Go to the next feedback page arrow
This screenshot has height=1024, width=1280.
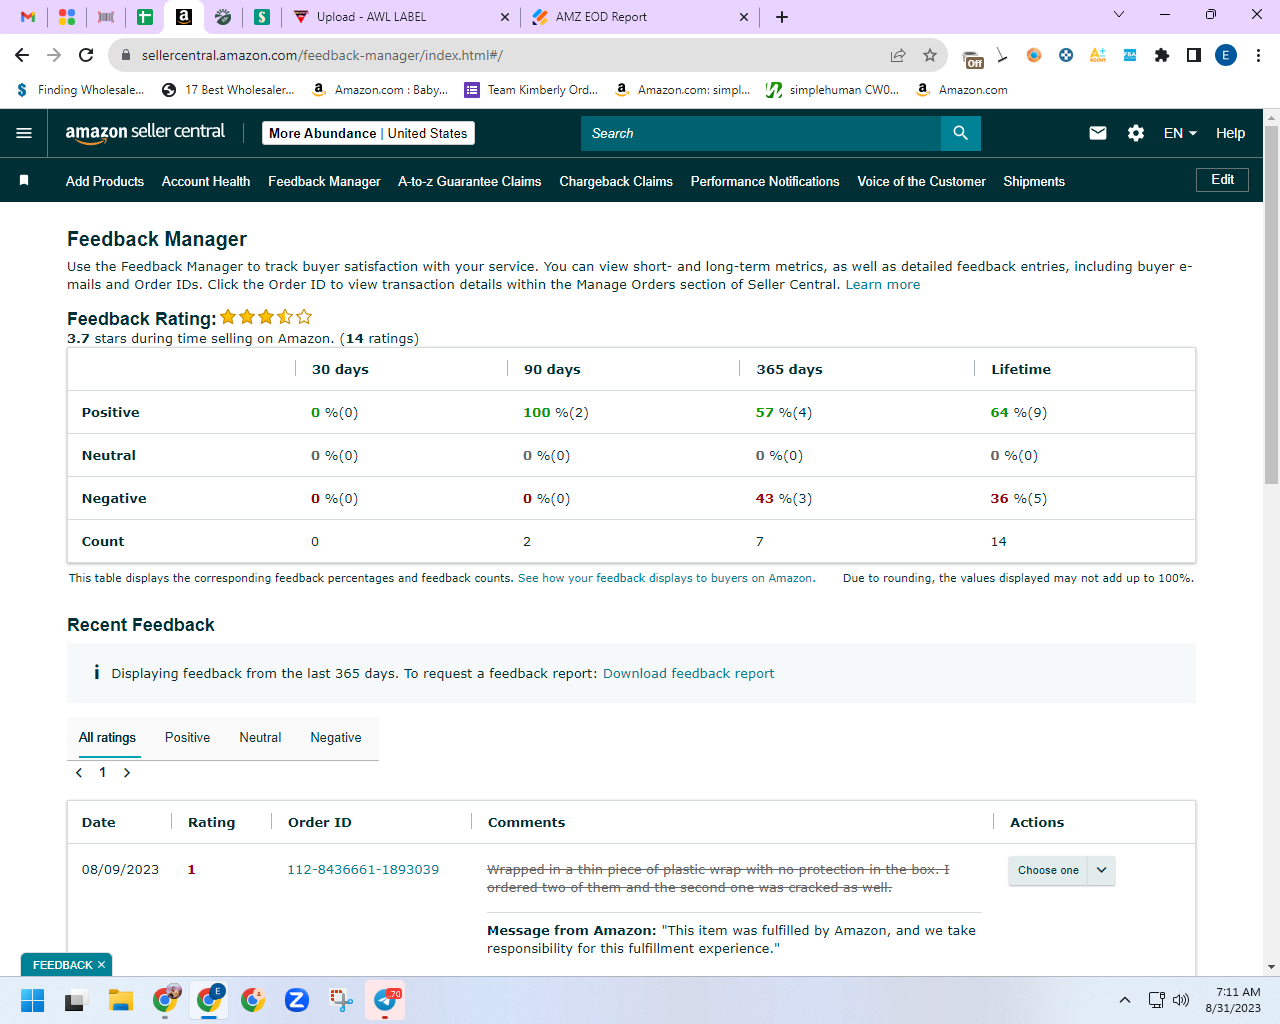(127, 772)
